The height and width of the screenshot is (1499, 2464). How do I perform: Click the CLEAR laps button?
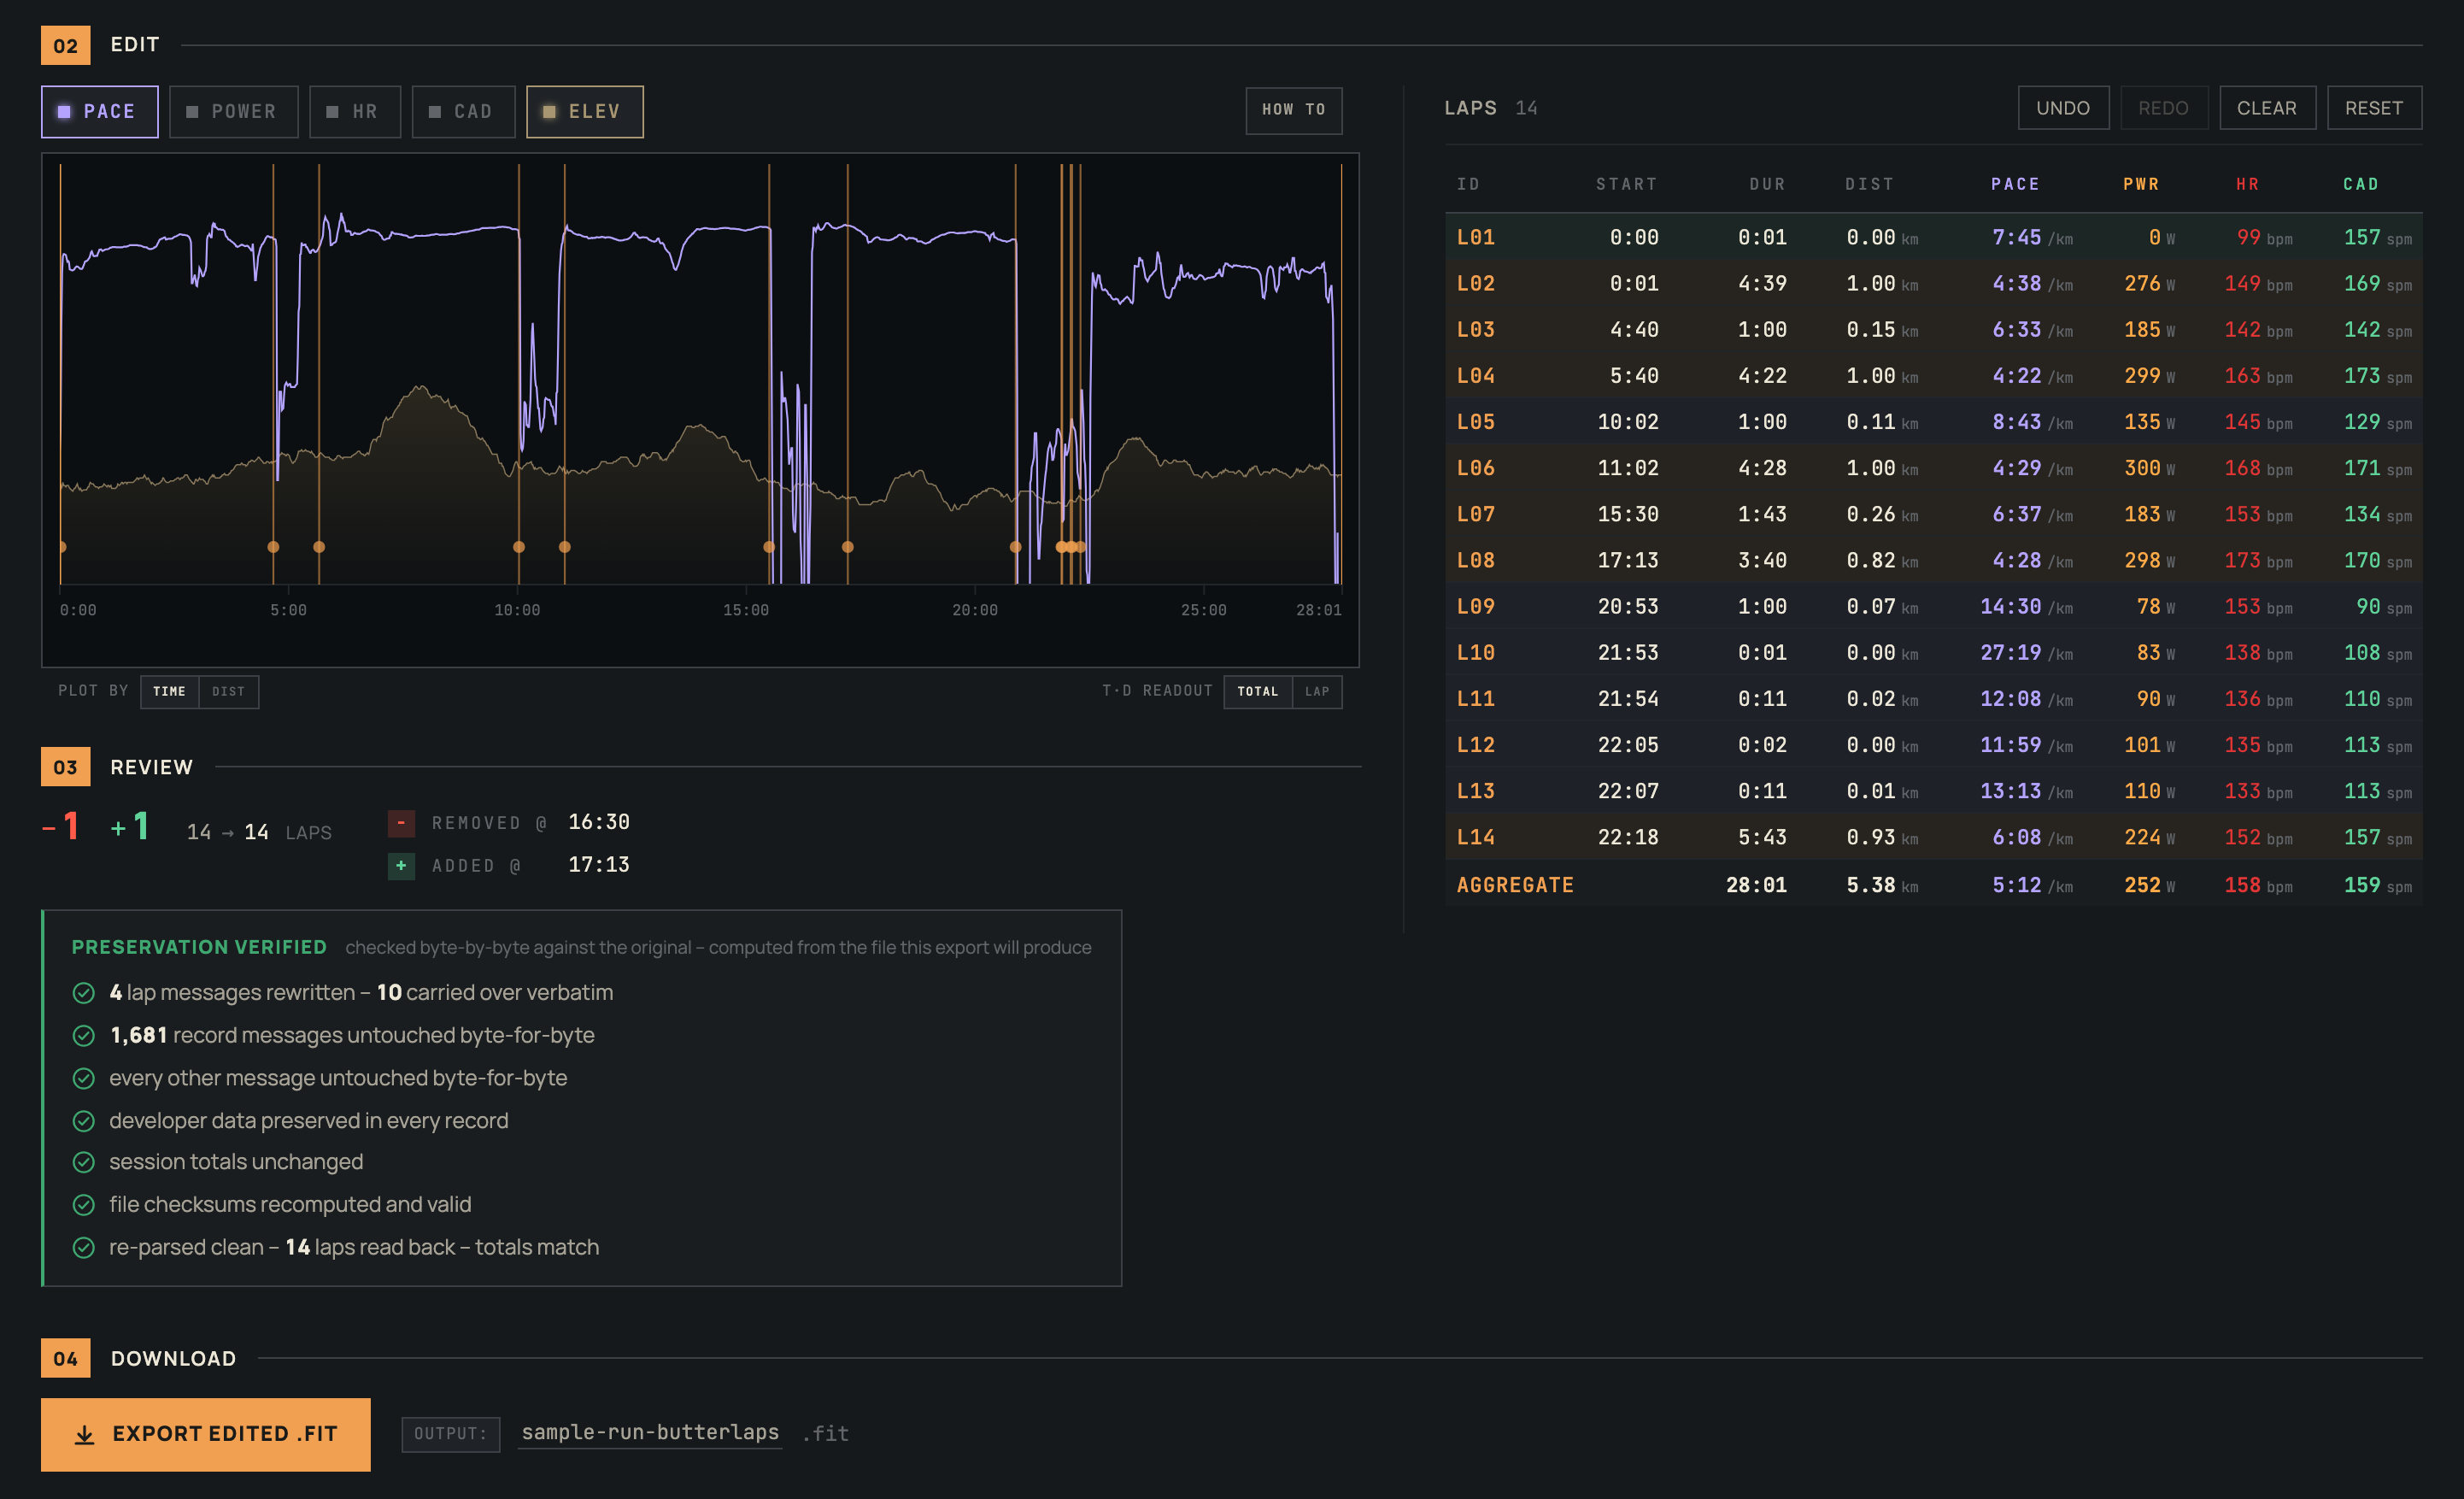tap(2267, 108)
